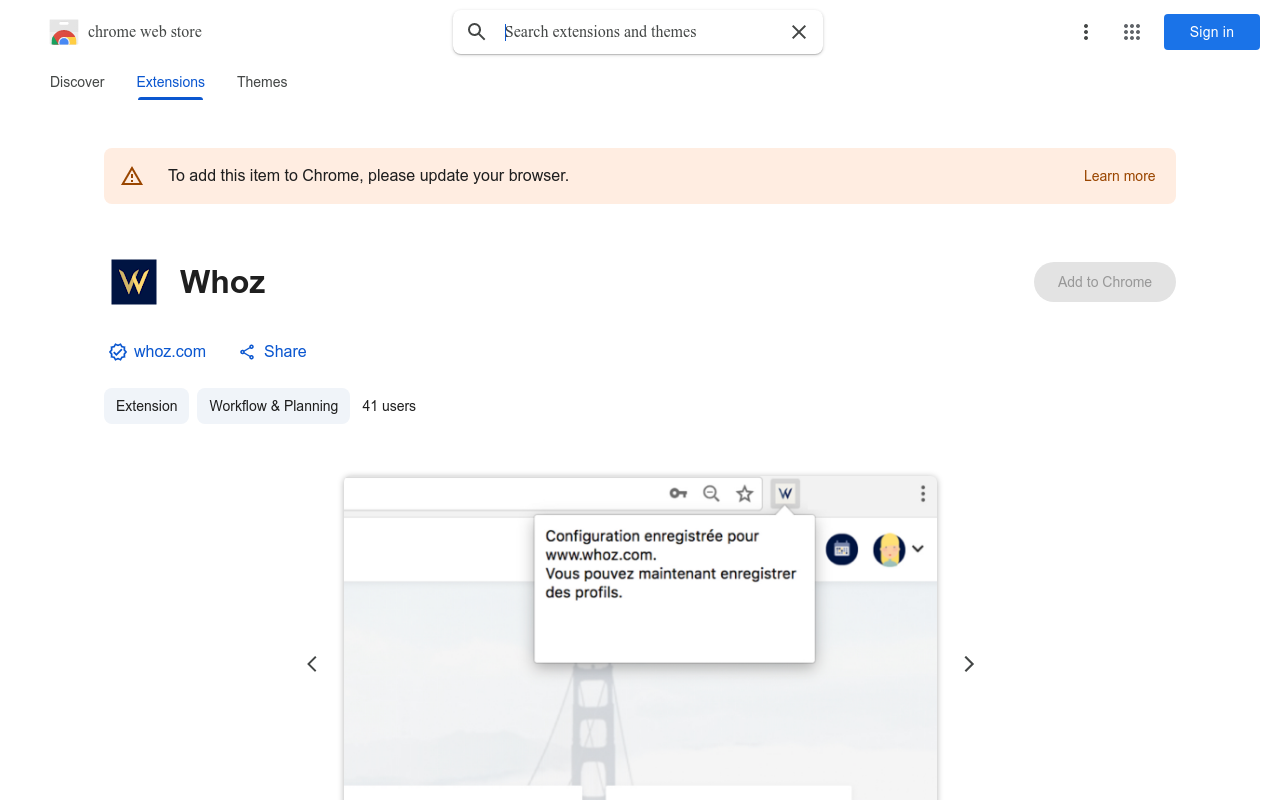Open the three-dot more options menu
This screenshot has height=800, width=1280.
click(1086, 32)
